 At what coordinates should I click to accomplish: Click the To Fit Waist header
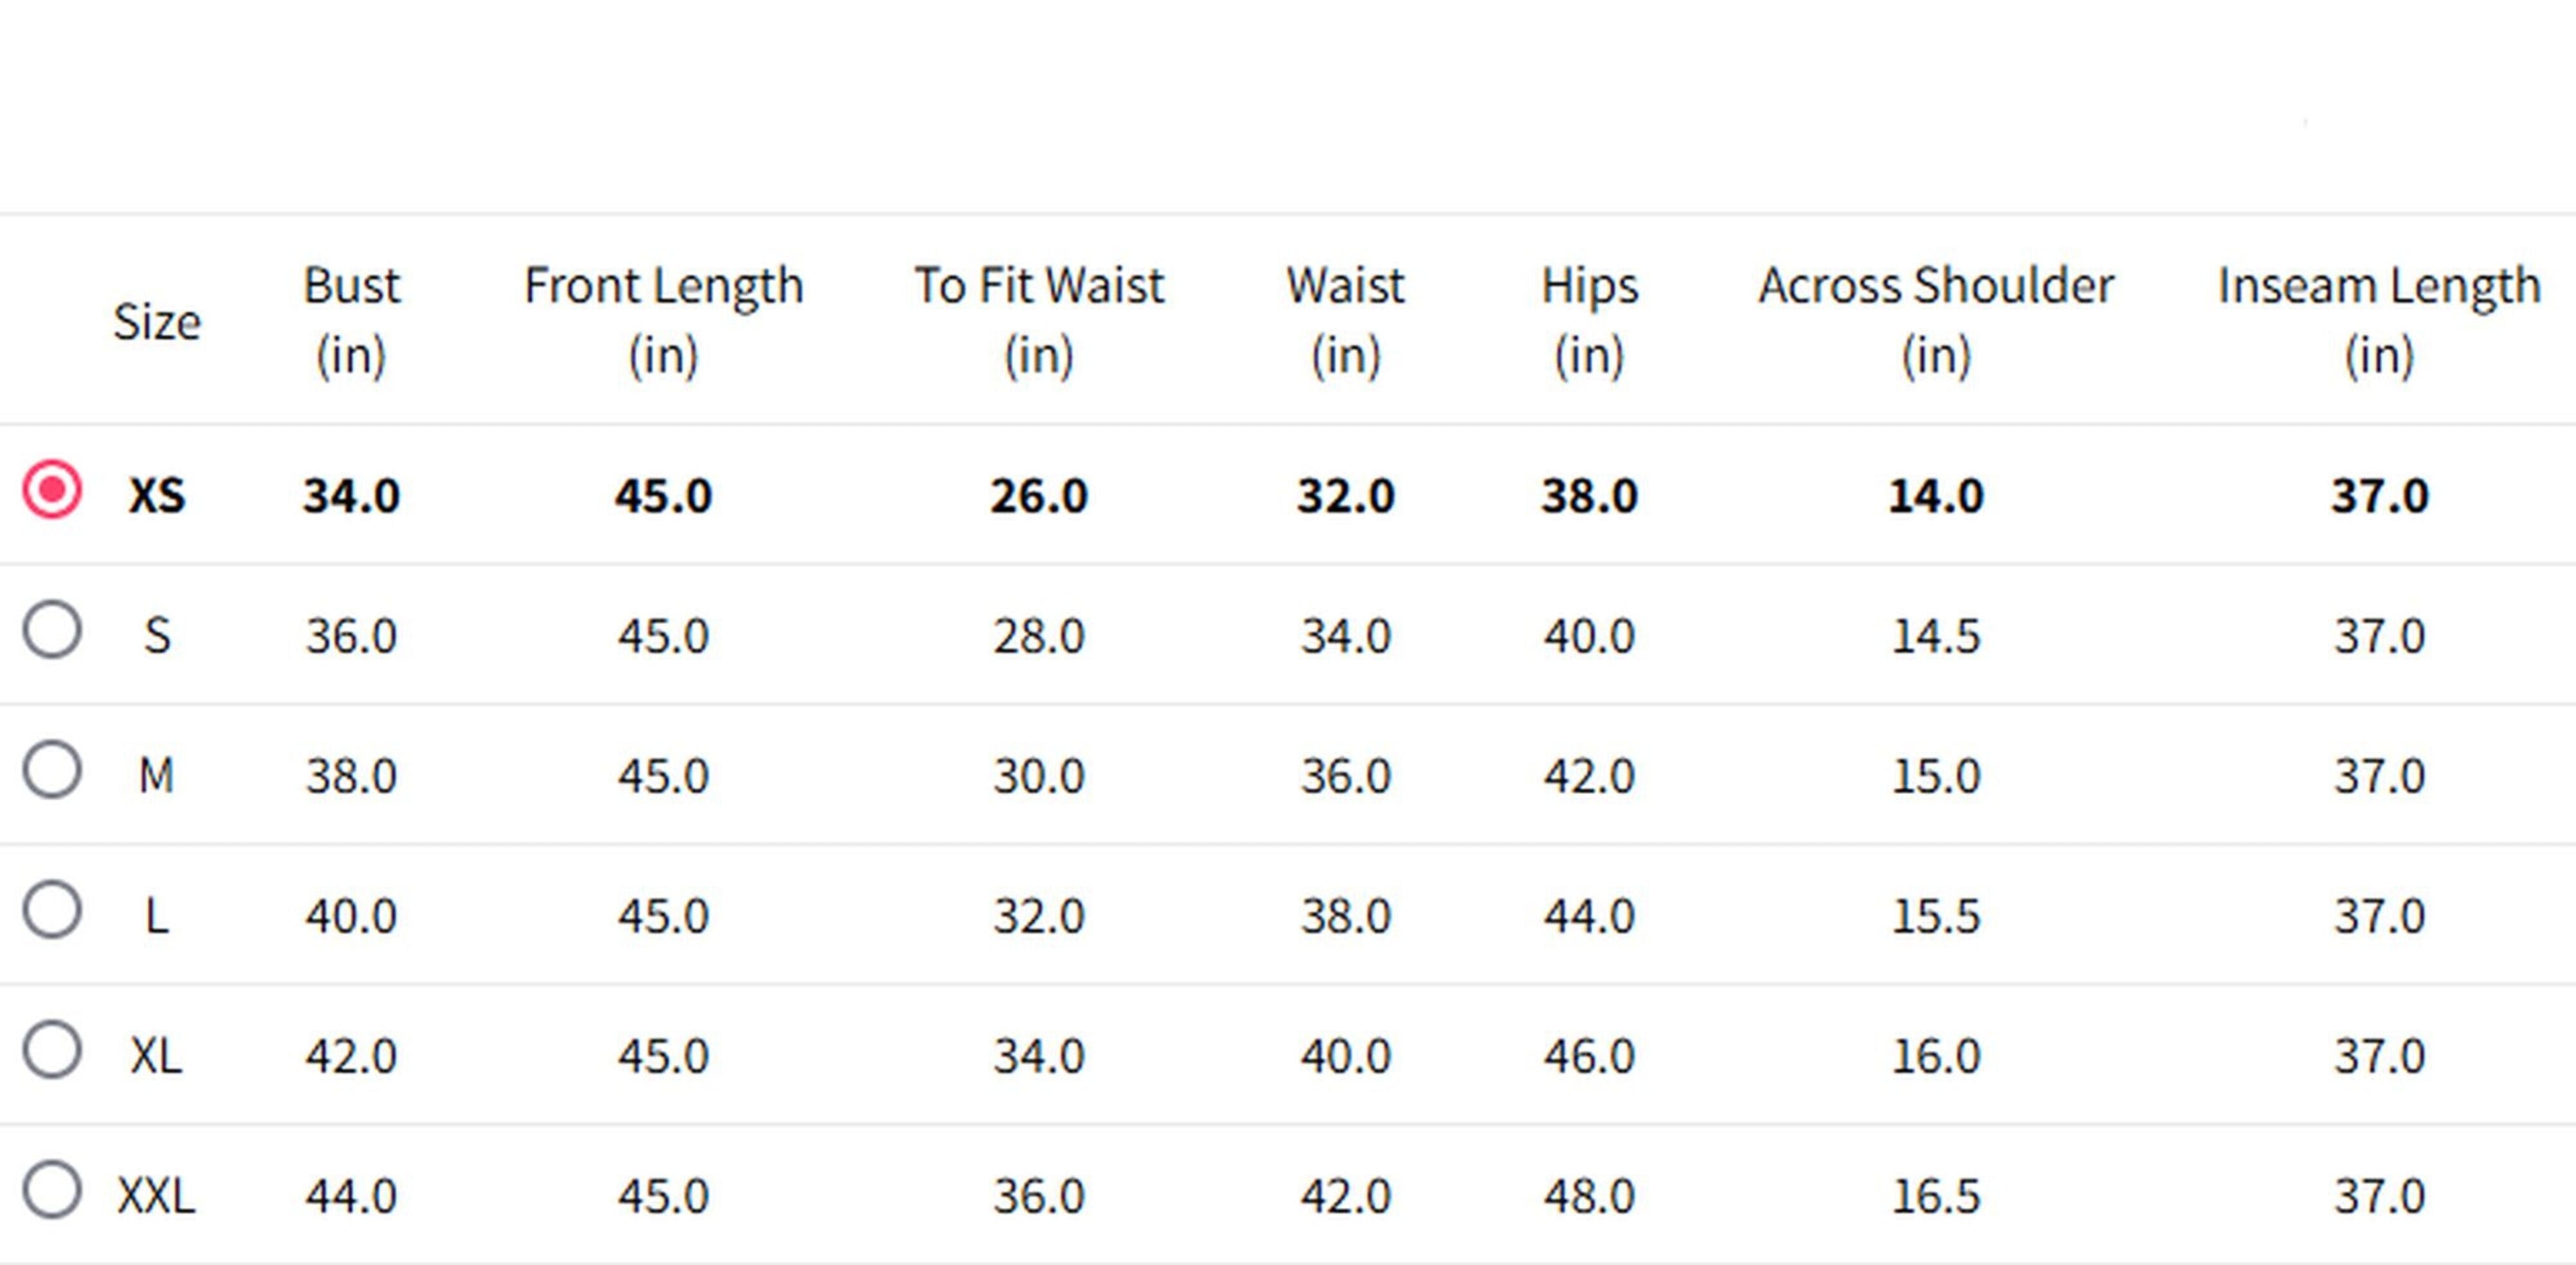[1039, 320]
